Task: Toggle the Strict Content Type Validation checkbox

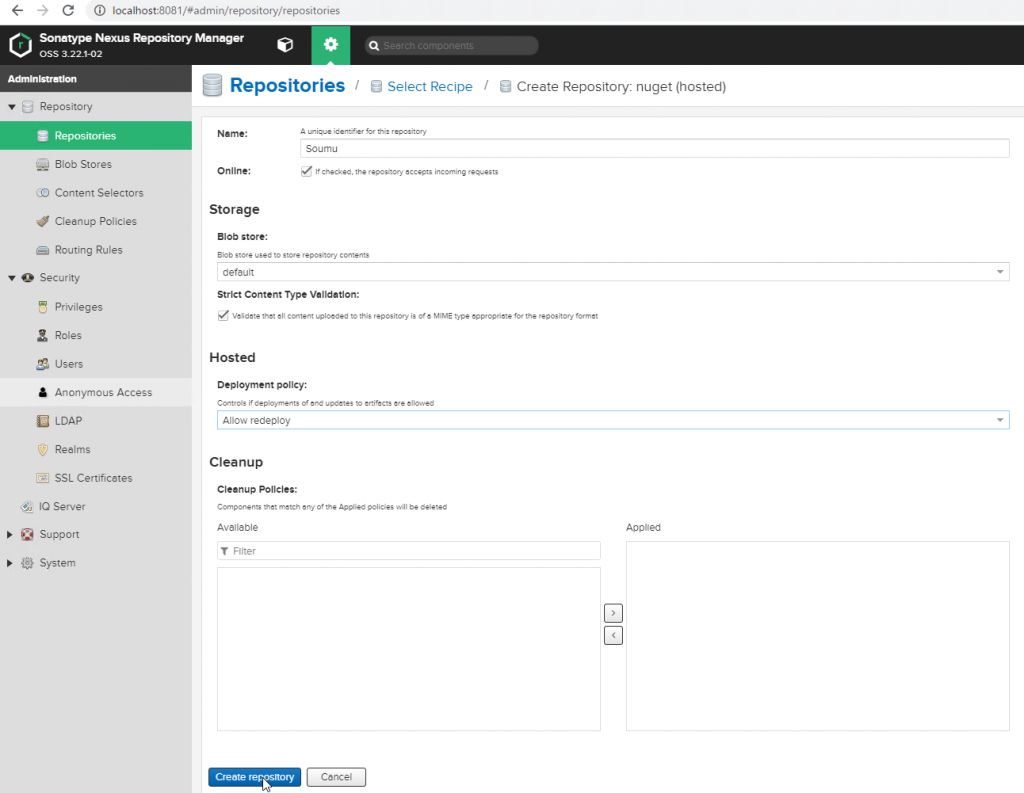Action: (223, 316)
